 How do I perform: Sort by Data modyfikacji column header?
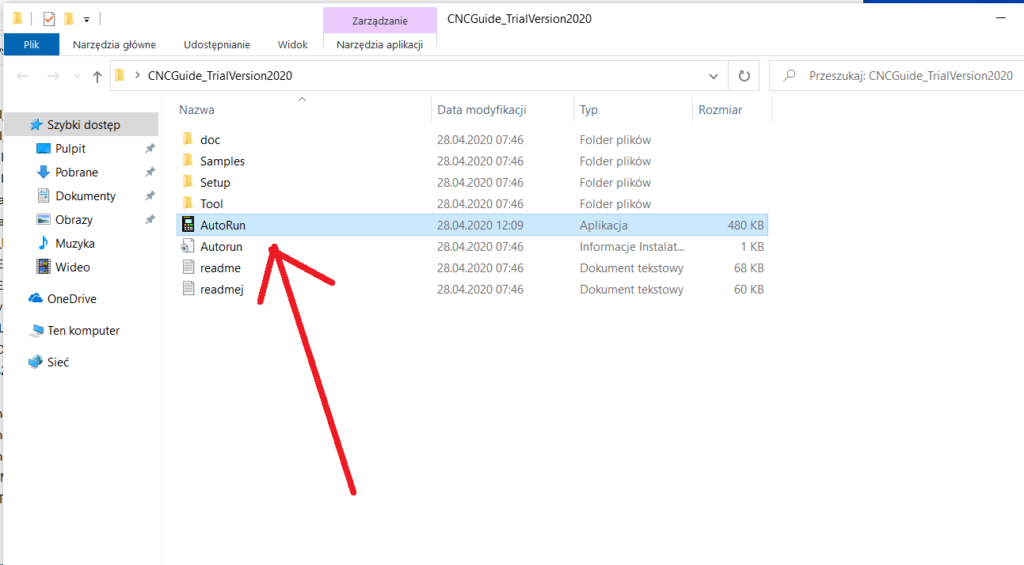click(x=482, y=110)
